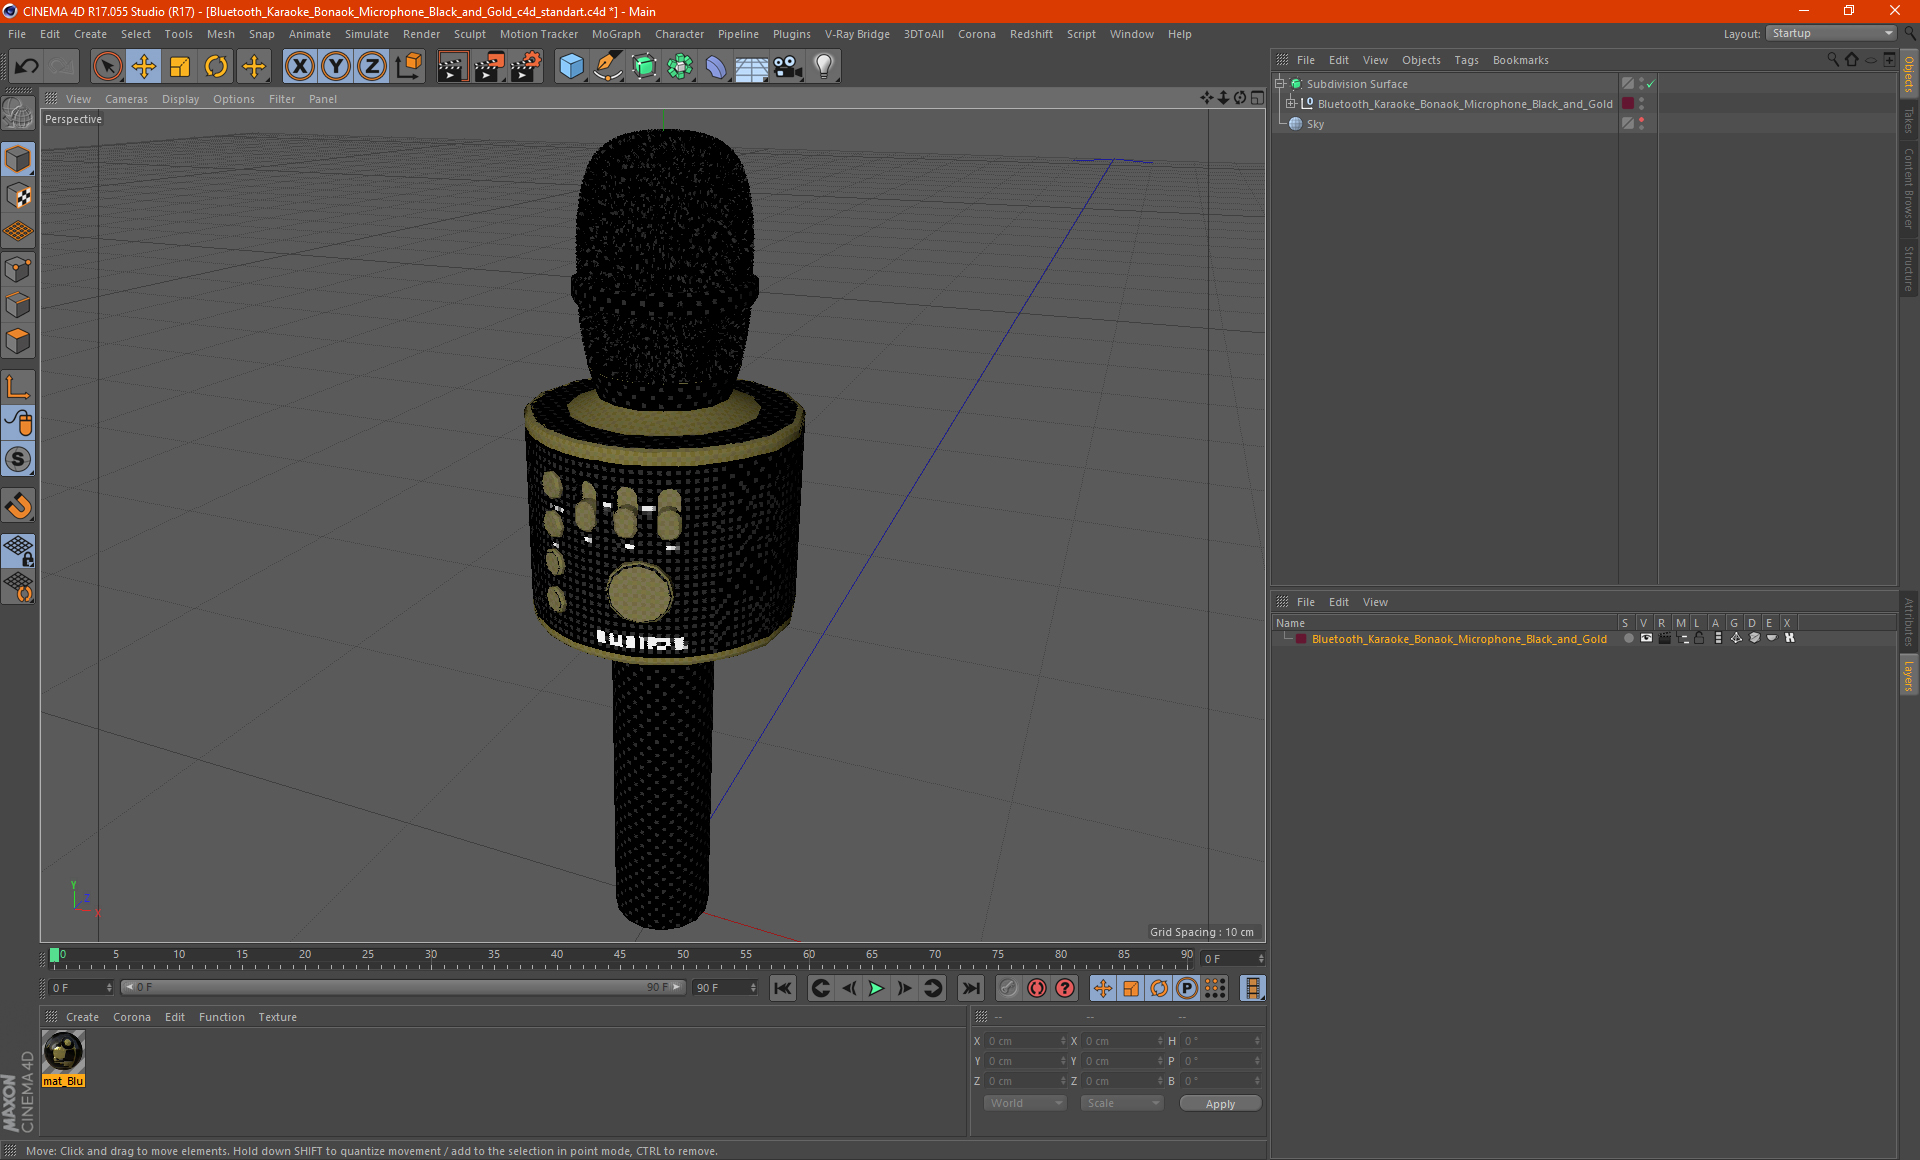This screenshot has width=1920, height=1160.
Task: Add a Floor environment object icon
Action: (x=752, y=66)
